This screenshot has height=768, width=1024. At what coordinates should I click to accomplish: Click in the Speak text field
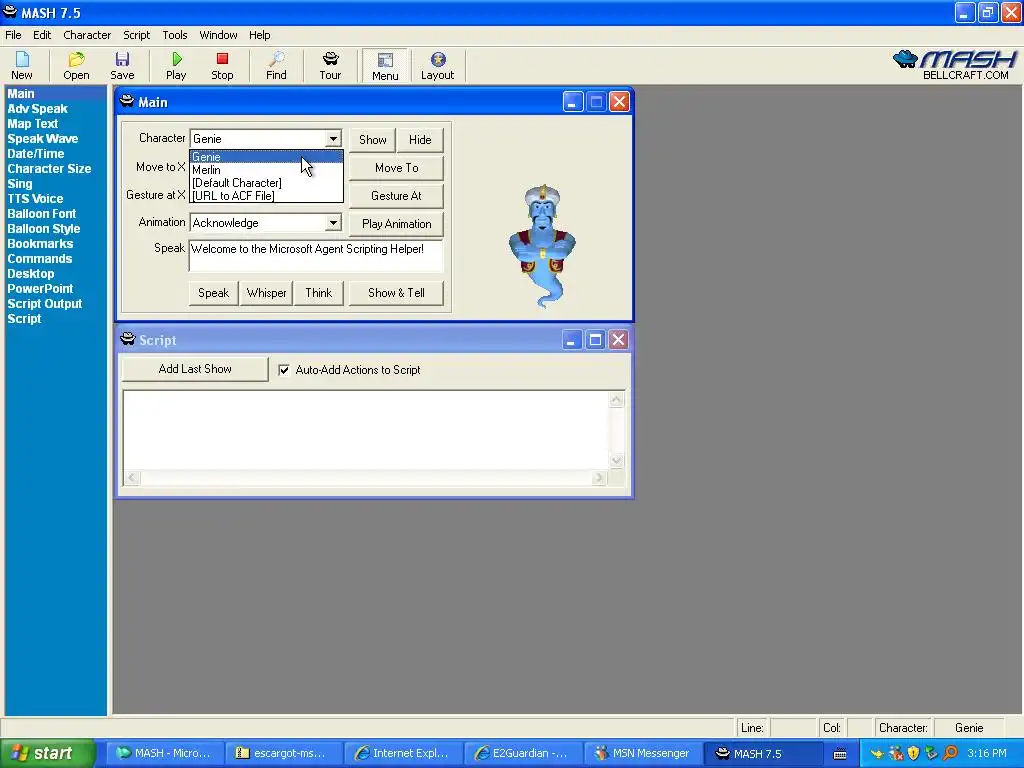[x=316, y=256]
